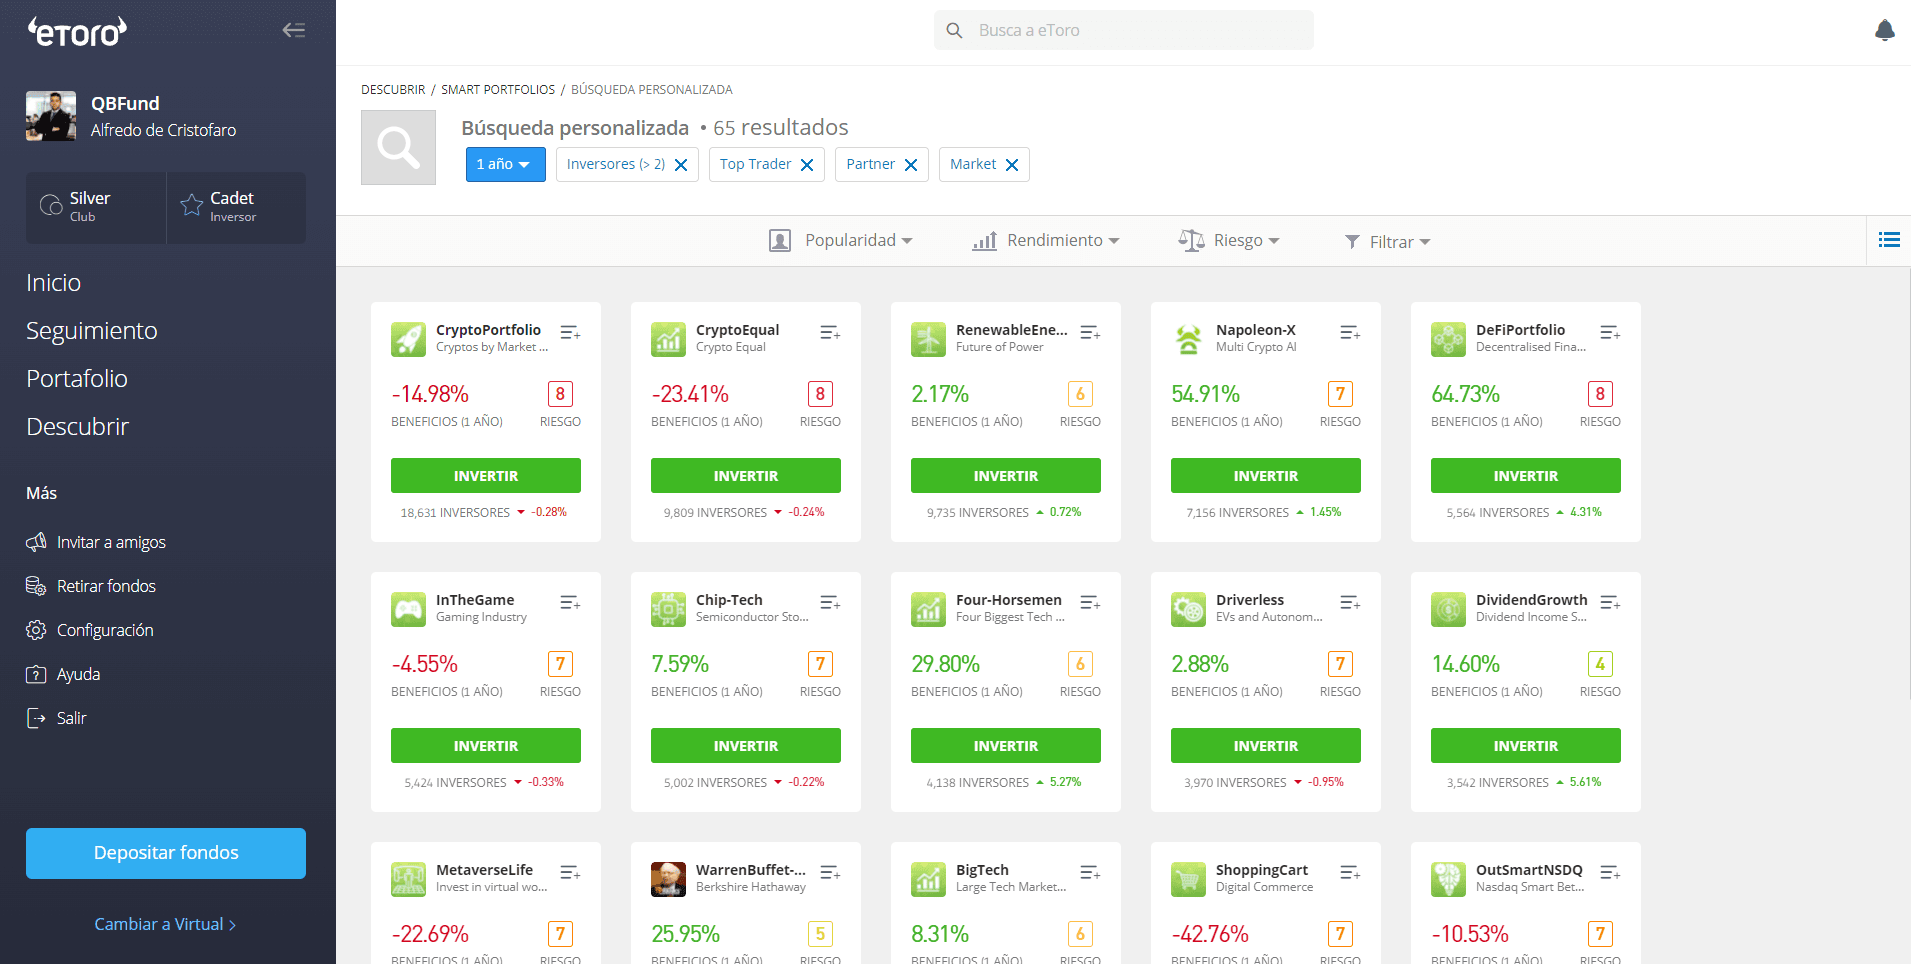Add WarrenBuffet portfolio to watchlist
The image size is (1911, 964).
(x=830, y=872)
